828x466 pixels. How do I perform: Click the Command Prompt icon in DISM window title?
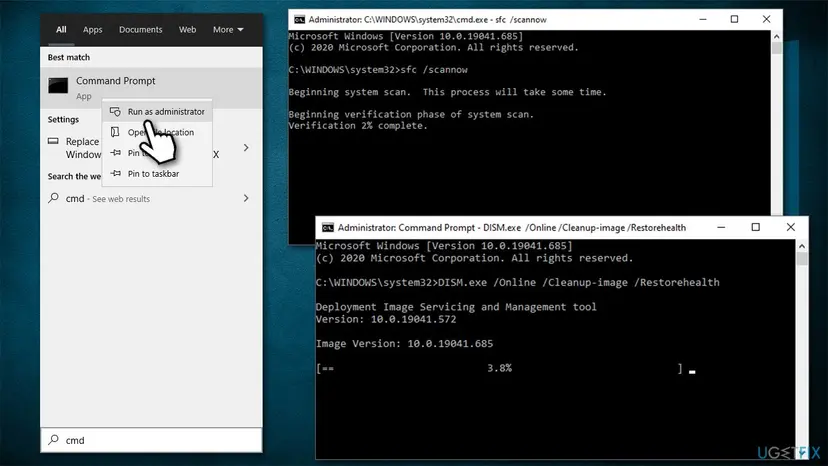coord(328,228)
